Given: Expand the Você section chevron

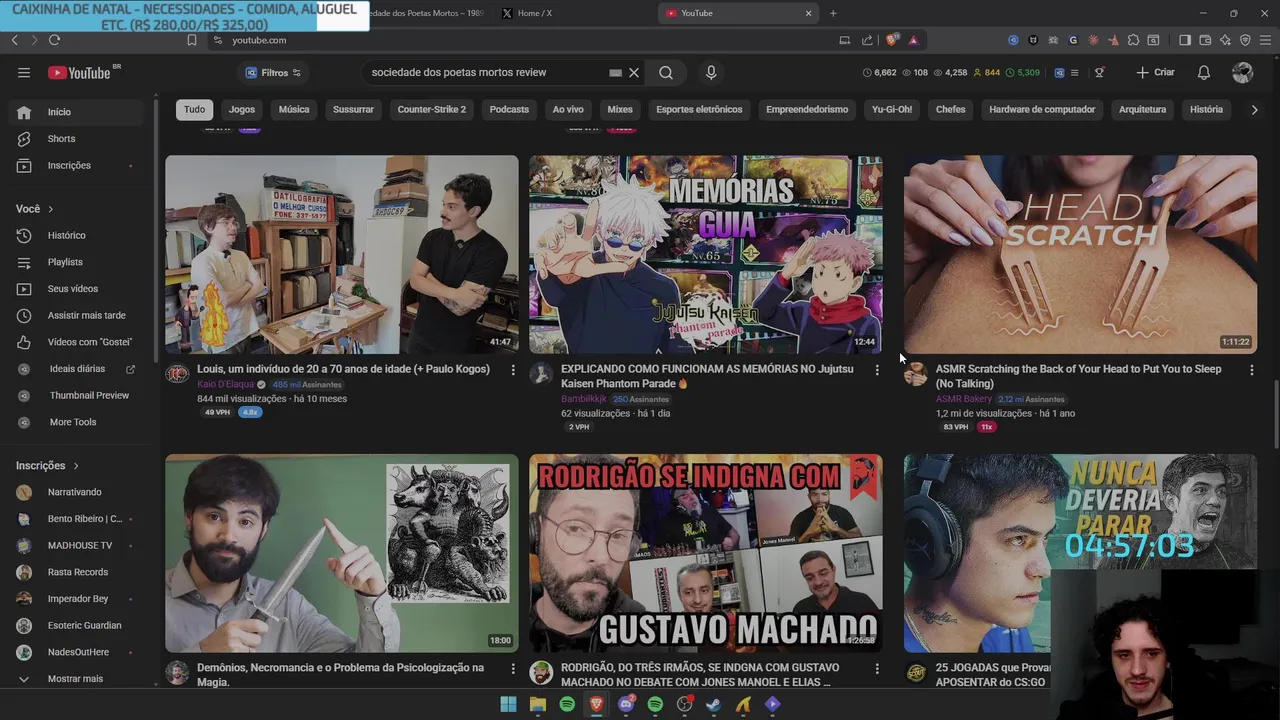Looking at the screenshot, I should [50, 209].
